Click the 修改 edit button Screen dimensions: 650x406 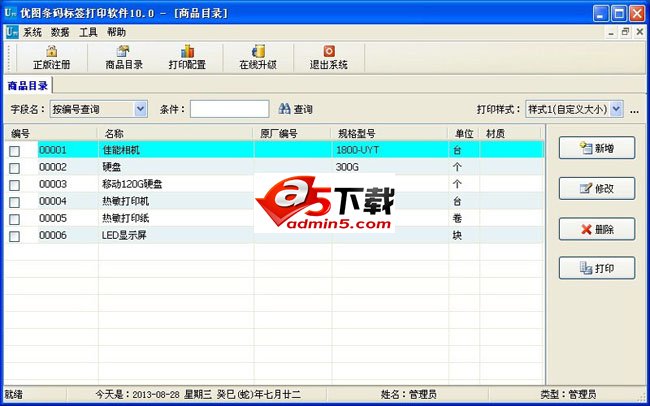pyautogui.click(x=597, y=189)
